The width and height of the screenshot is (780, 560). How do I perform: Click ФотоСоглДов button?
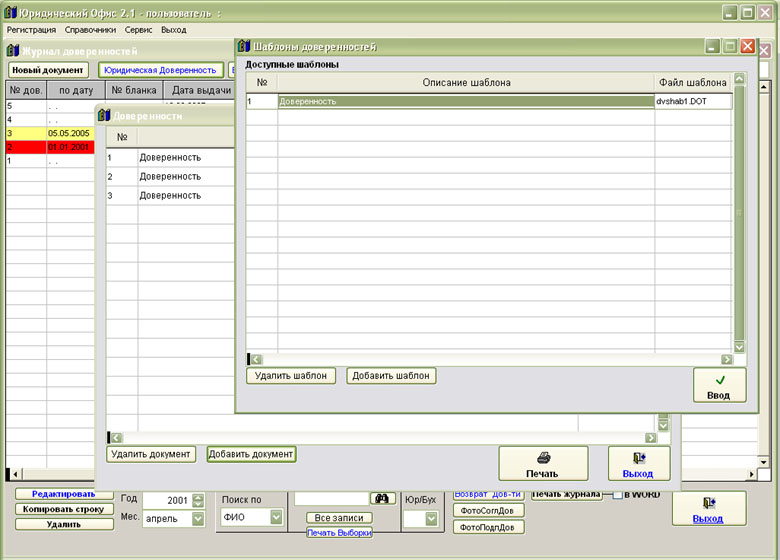(487, 511)
